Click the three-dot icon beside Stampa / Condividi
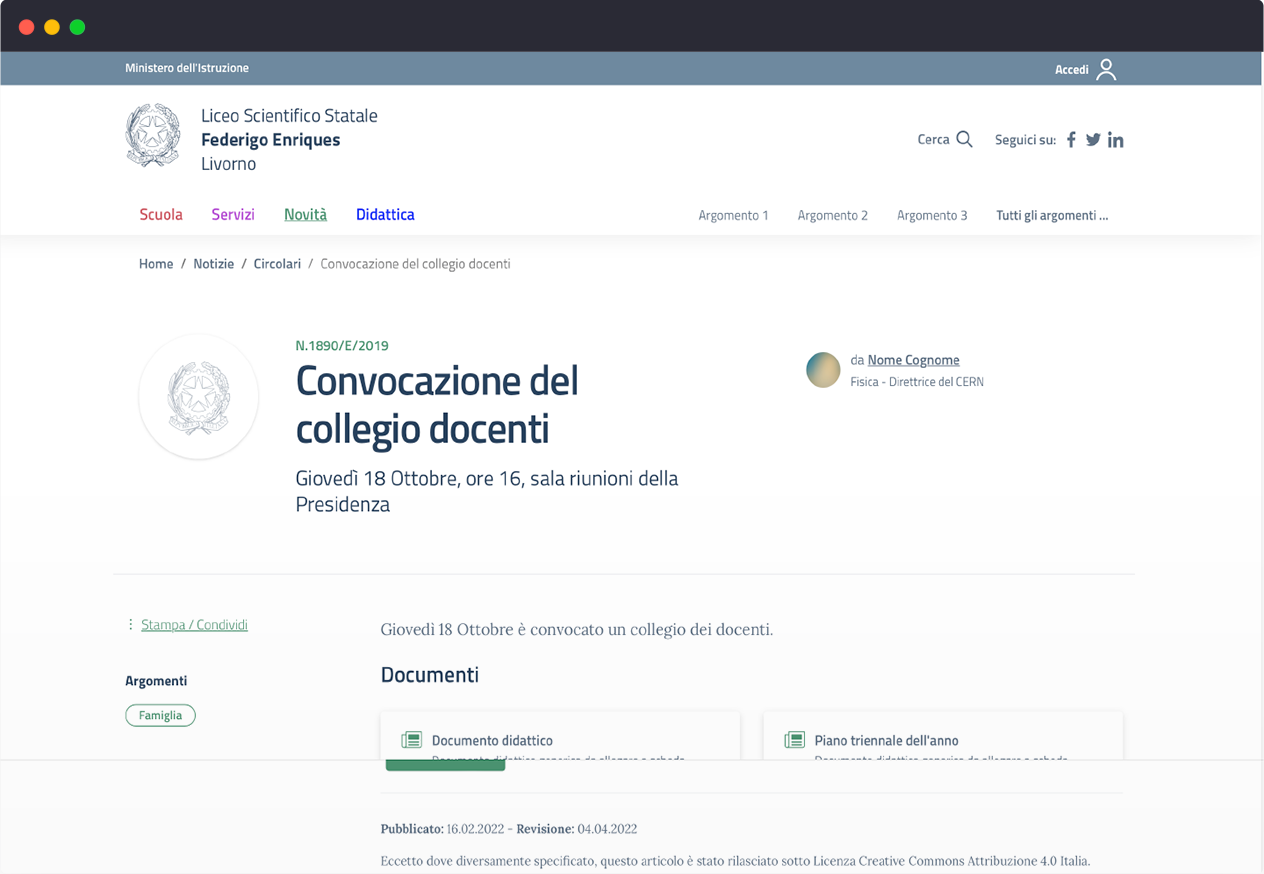Image resolution: width=1264 pixels, height=874 pixels. [x=130, y=625]
